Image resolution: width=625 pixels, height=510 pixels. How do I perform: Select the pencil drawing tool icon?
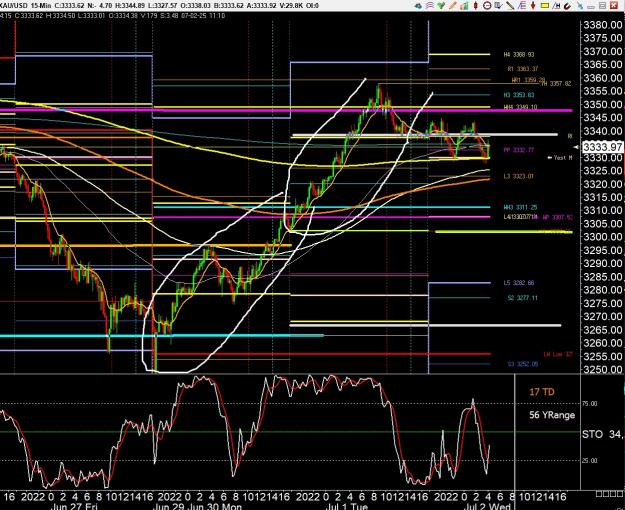tap(453, 6)
